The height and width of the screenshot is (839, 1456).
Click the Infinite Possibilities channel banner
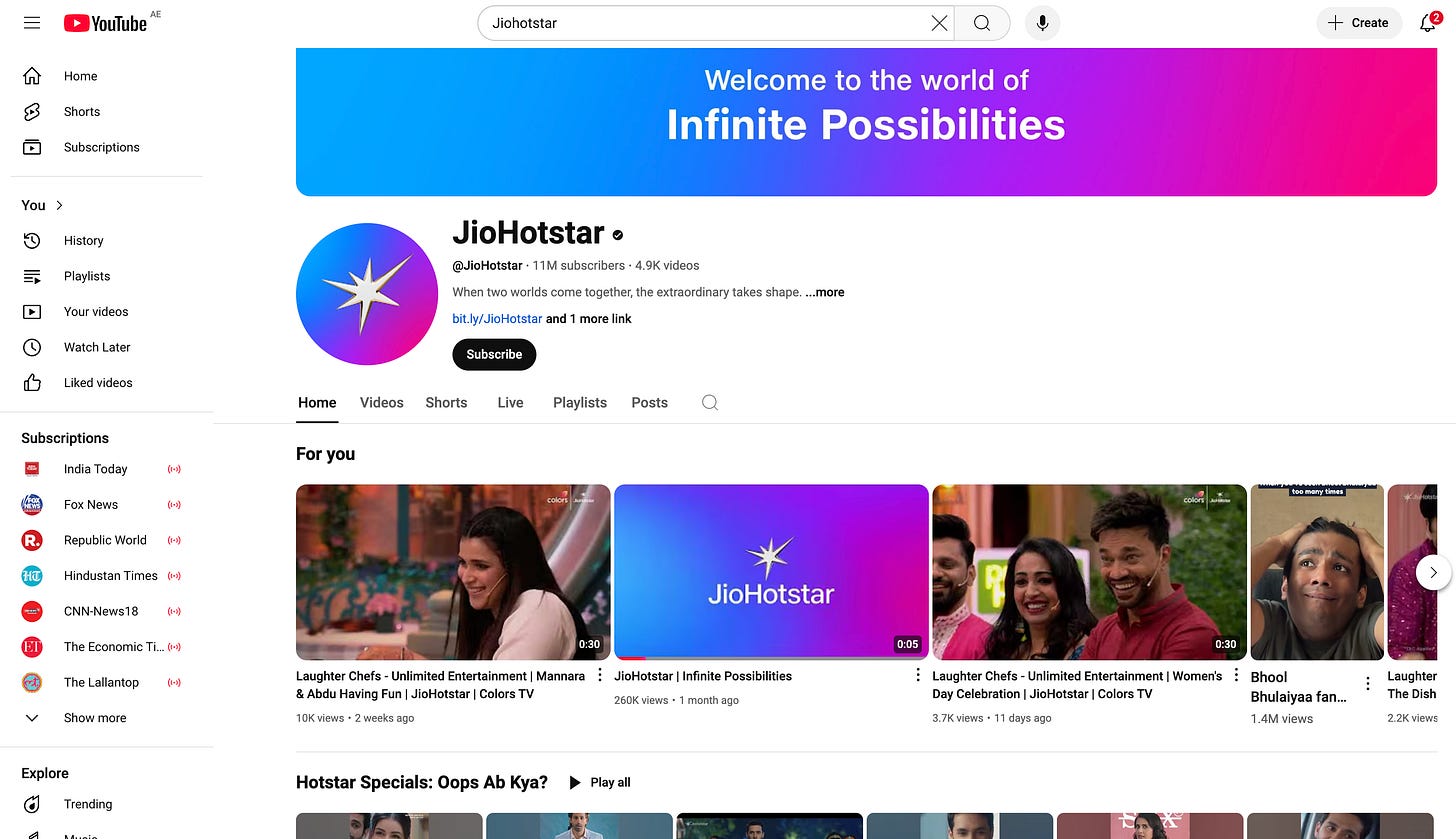866,122
